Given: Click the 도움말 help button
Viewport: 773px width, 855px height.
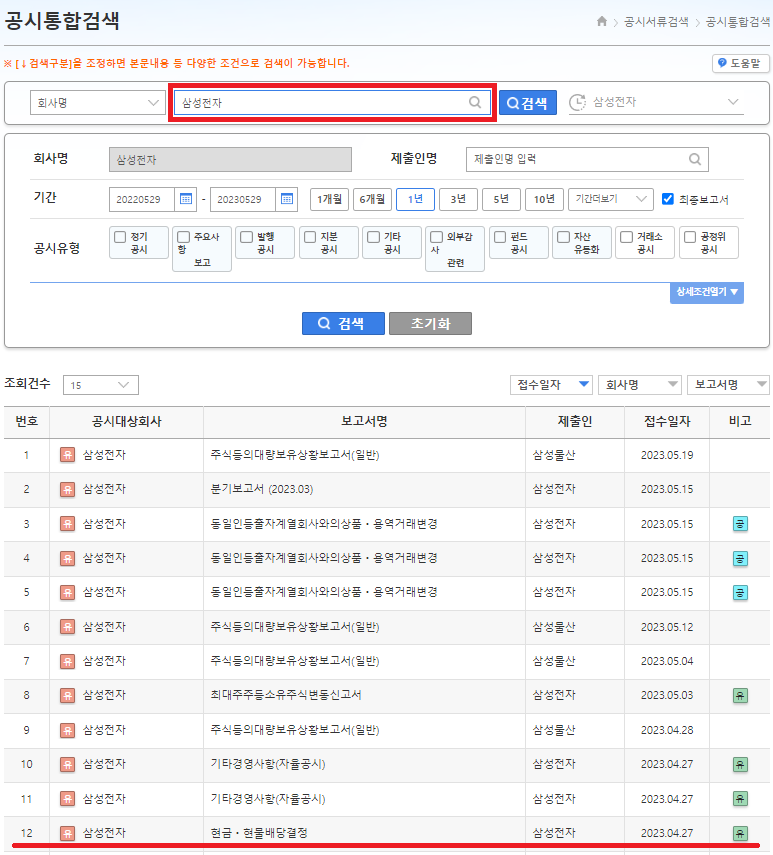Looking at the screenshot, I should point(740,63).
